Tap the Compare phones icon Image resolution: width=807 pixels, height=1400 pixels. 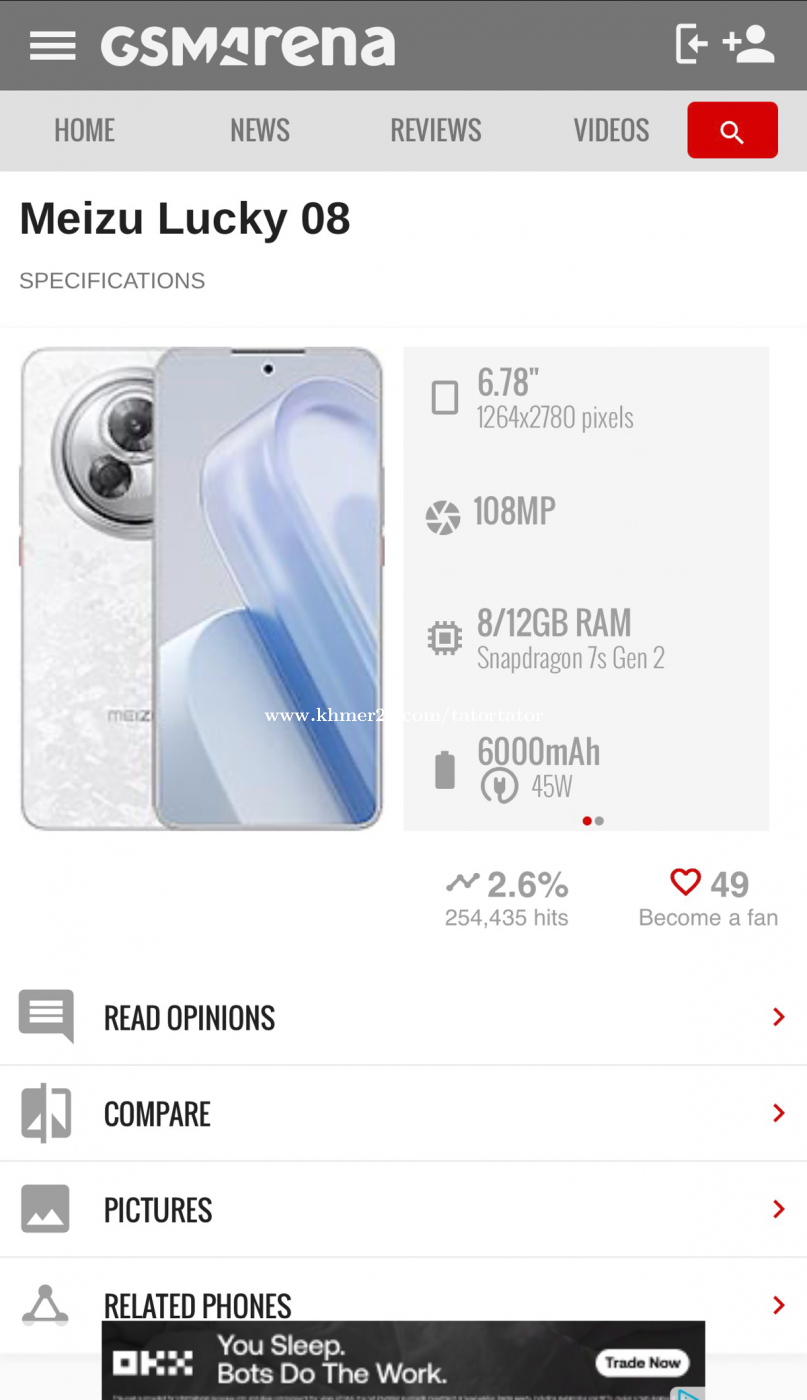[46, 1113]
